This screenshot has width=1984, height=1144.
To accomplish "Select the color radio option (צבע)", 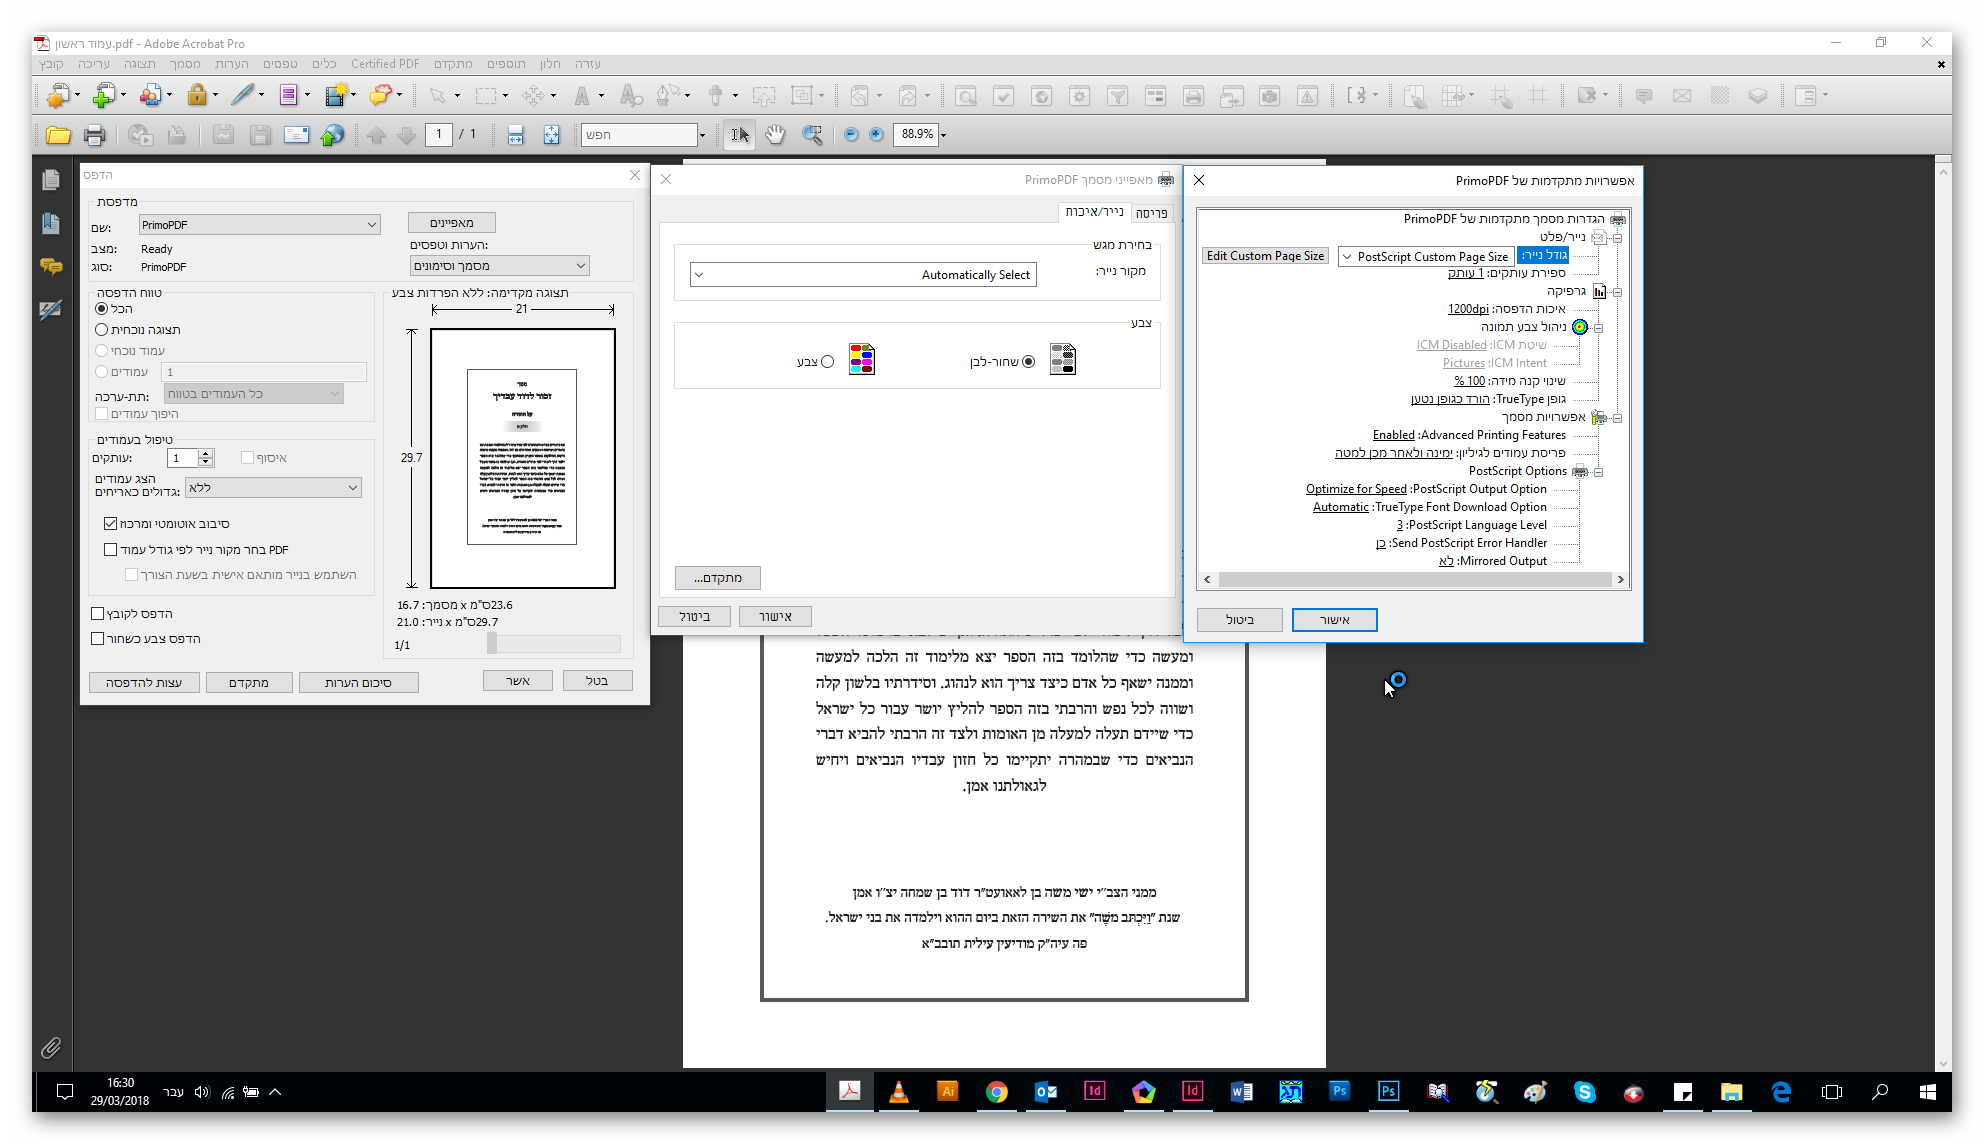I will [x=827, y=362].
